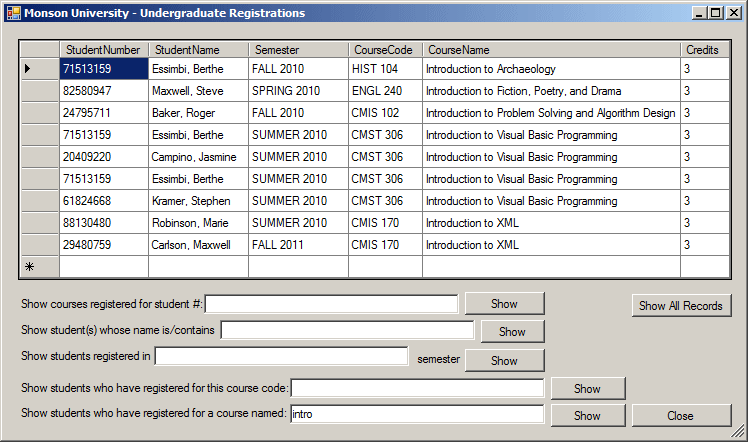Select cell 'Maxwell, Steve'
Viewport: 748px width, 442px height.
coord(198,91)
